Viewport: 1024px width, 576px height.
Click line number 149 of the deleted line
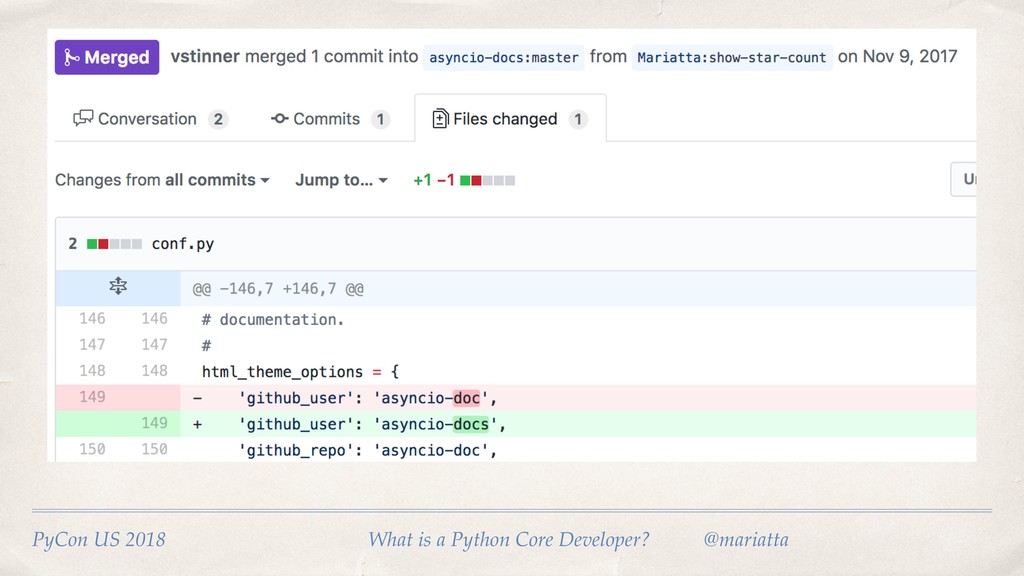(x=92, y=397)
